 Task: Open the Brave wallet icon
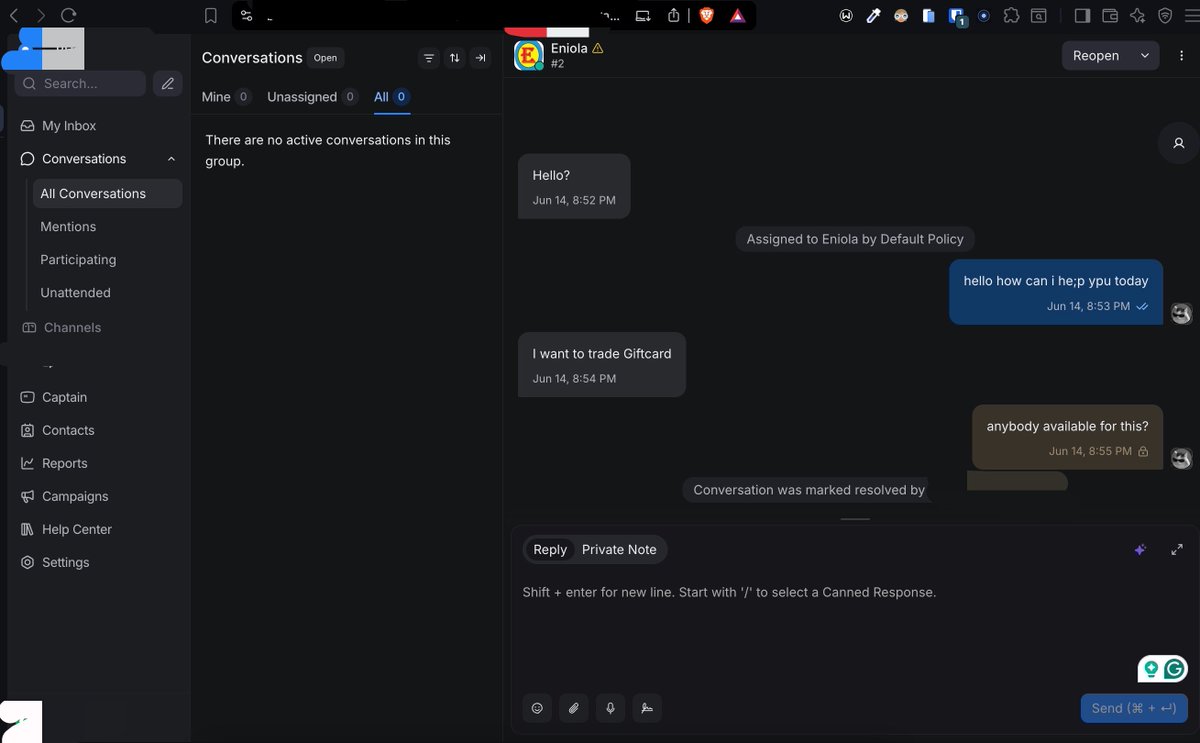[x=1109, y=15]
